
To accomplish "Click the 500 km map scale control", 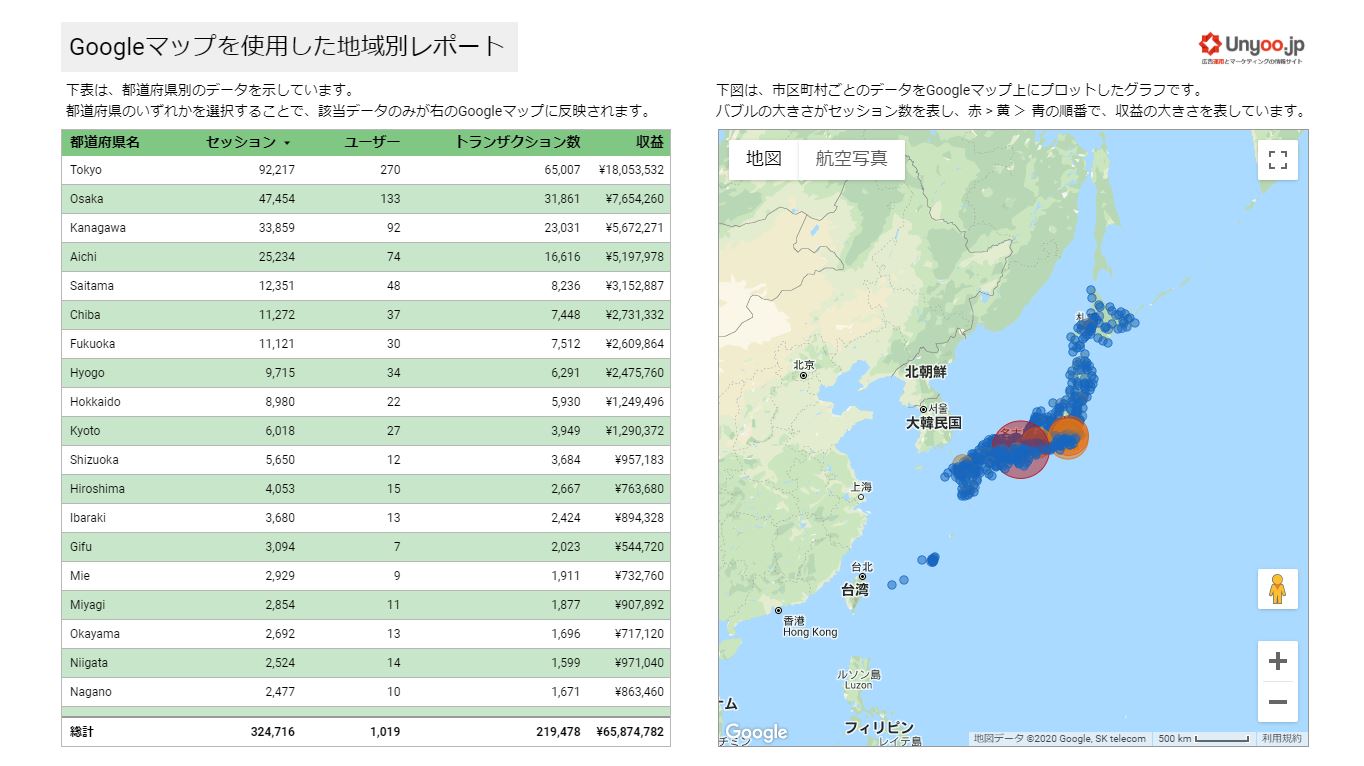I will pyautogui.click(x=1203, y=738).
